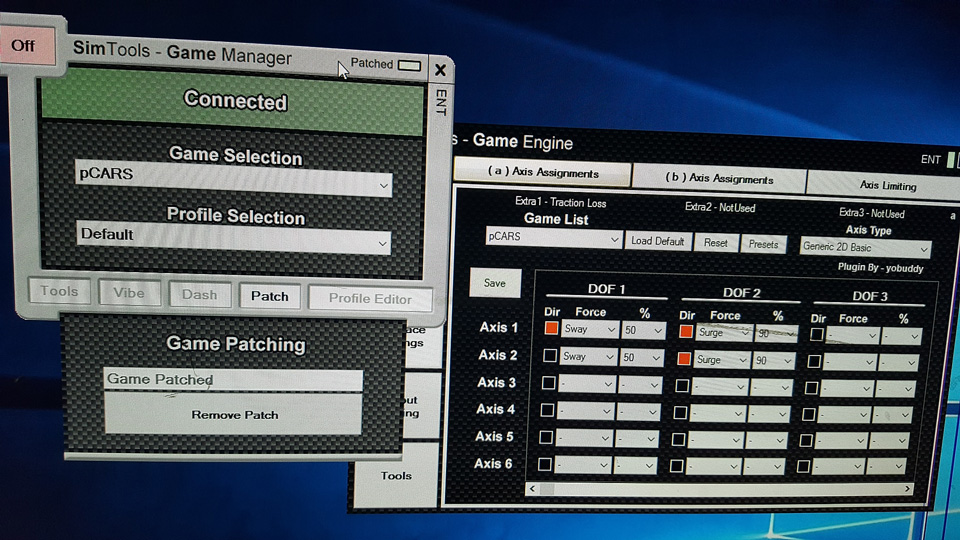Toggle Axis 3 DOF 2 Dir checkbox
The image size is (960, 540).
tap(681, 386)
